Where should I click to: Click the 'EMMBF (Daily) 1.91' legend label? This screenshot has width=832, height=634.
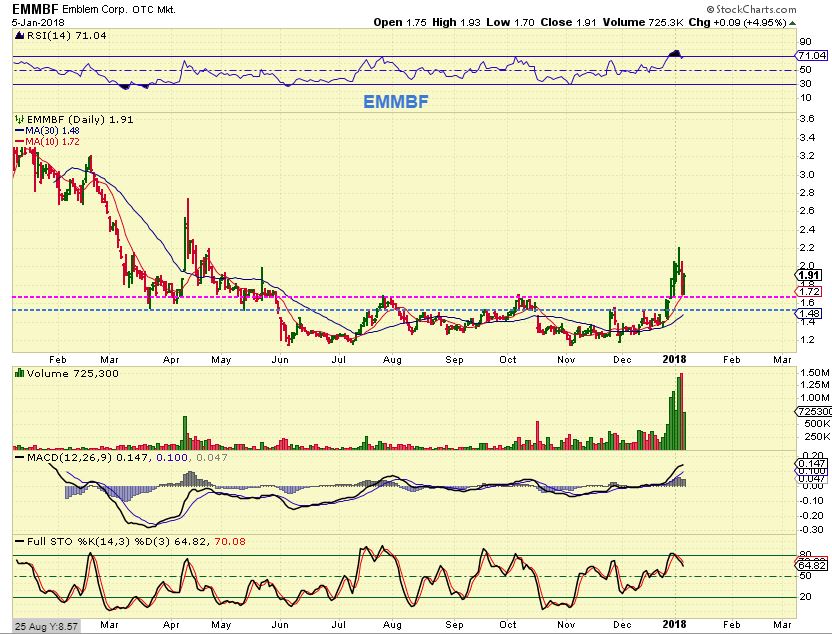tap(80, 119)
